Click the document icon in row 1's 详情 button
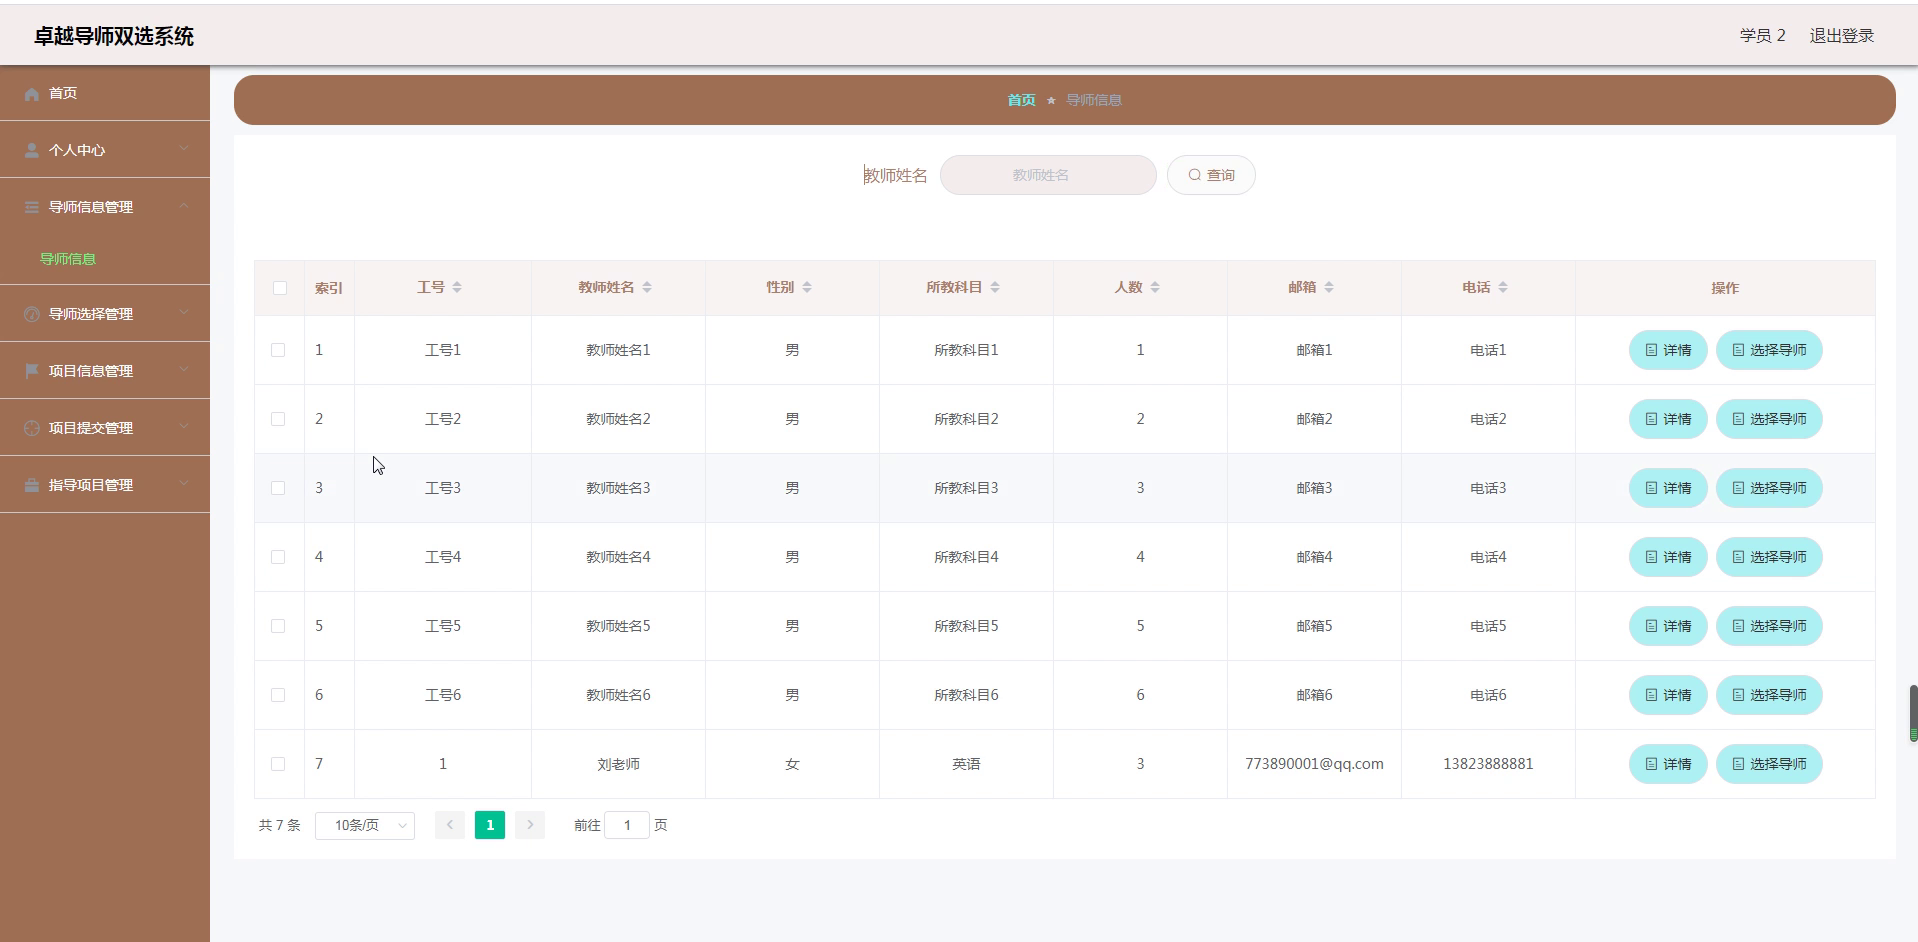Image resolution: width=1918 pixels, height=942 pixels. 1651,350
